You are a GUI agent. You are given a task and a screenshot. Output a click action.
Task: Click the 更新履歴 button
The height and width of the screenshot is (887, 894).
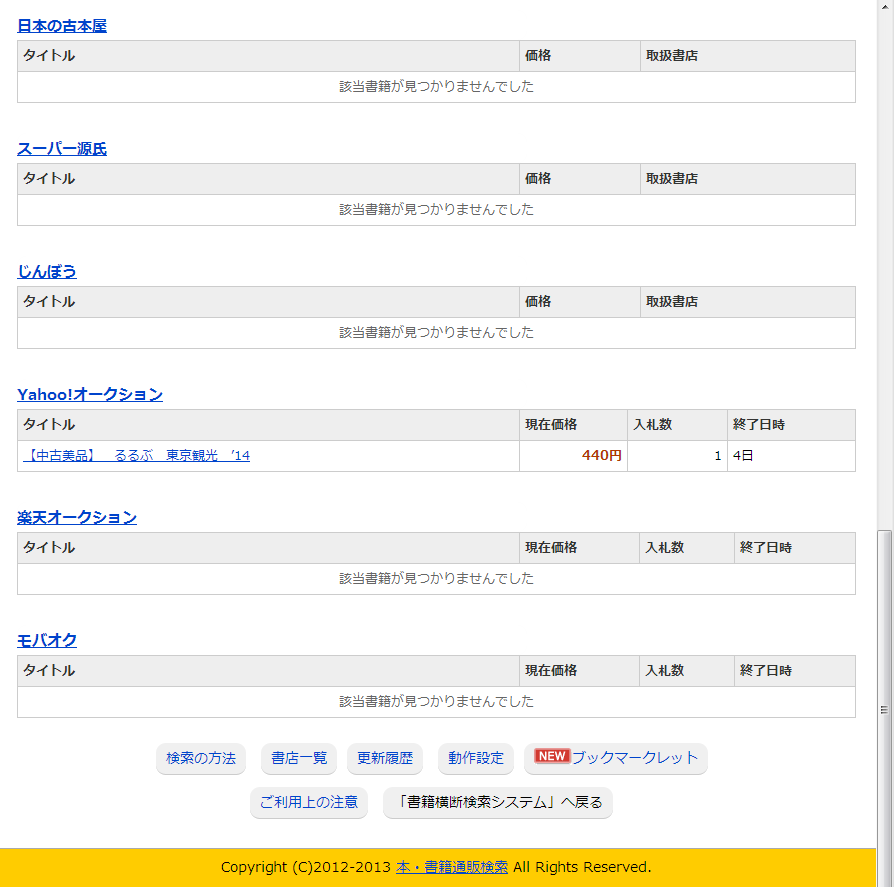pyautogui.click(x=385, y=758)
